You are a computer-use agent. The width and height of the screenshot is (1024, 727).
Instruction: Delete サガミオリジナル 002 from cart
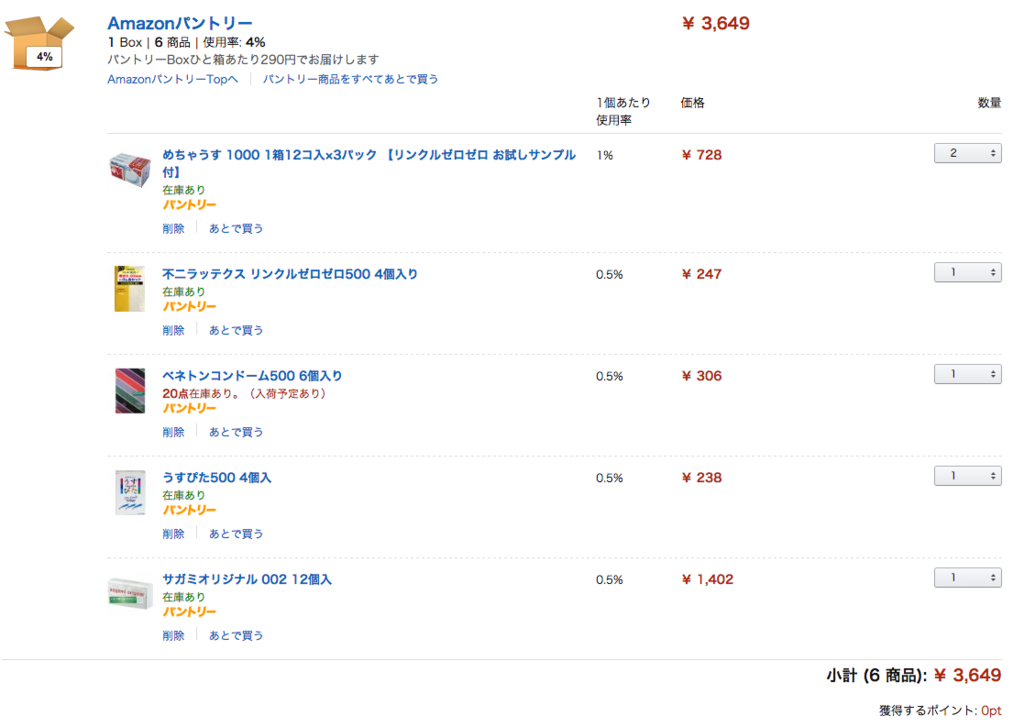[x=173, y=636]
